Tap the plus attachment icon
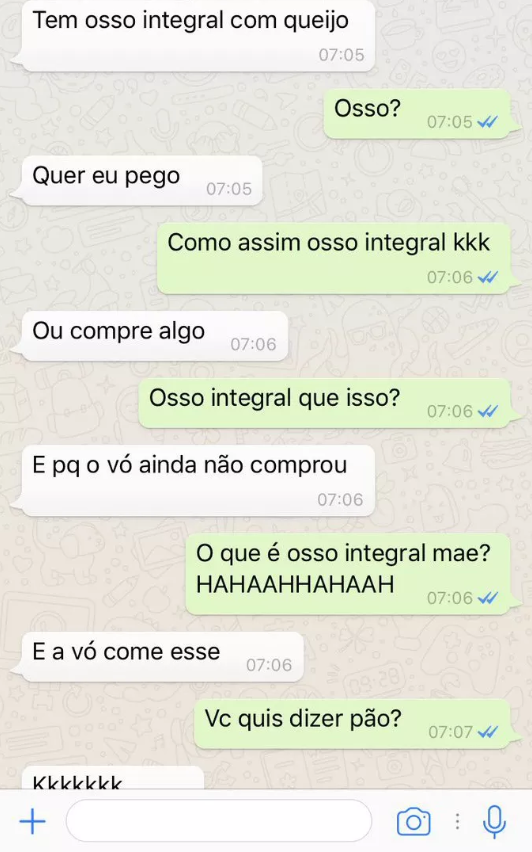 pos(33,821)
